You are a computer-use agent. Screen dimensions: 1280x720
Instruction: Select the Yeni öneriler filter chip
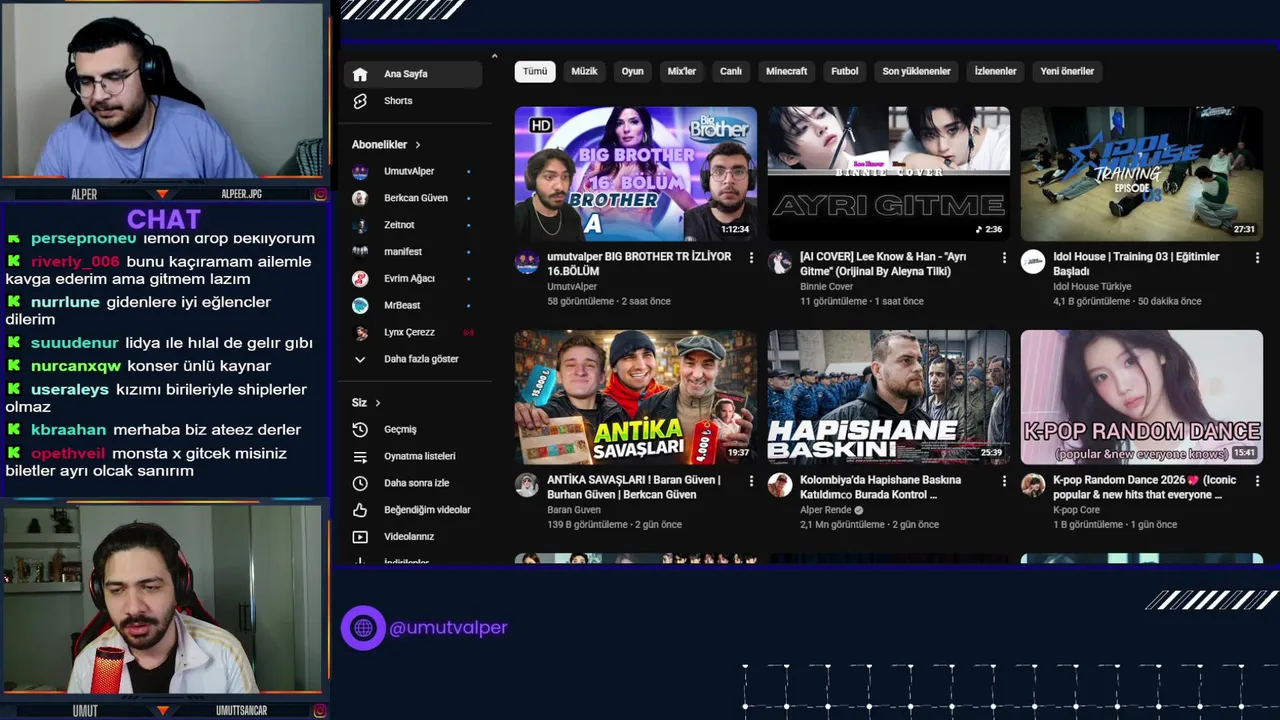(x=1067, y=71)
